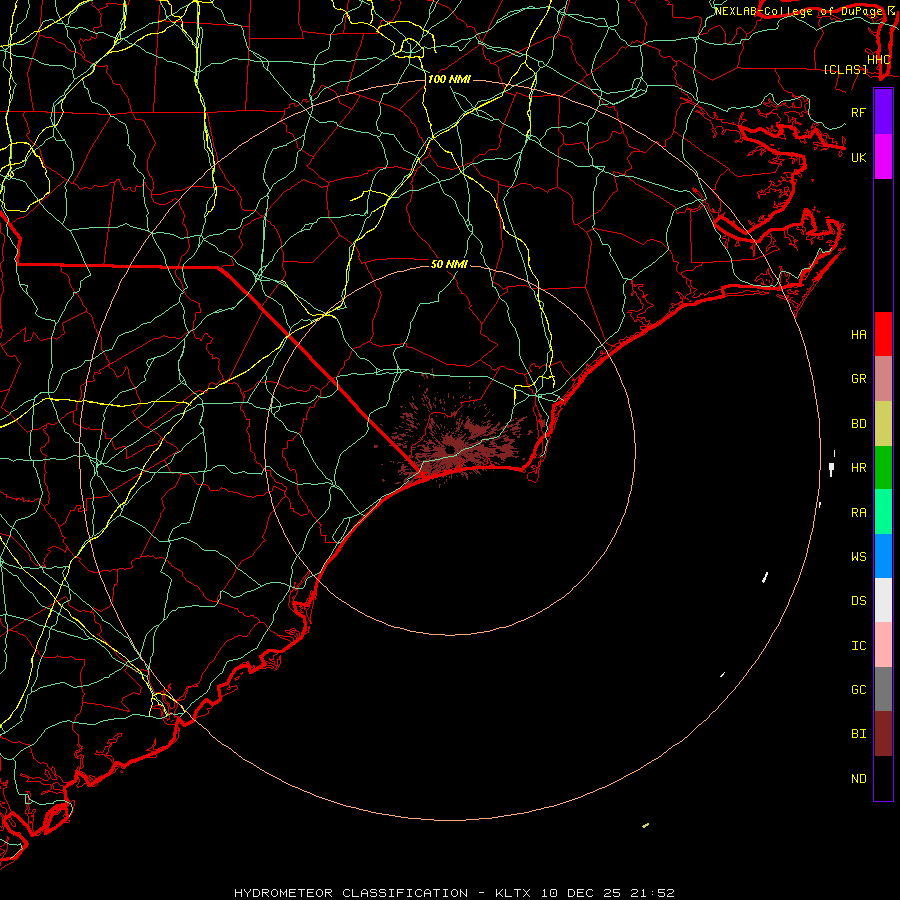Click the radar site dot inside the brown echoes
This screenshot has height=900, width=900.
pyautogui.click(x=449, y=449)
